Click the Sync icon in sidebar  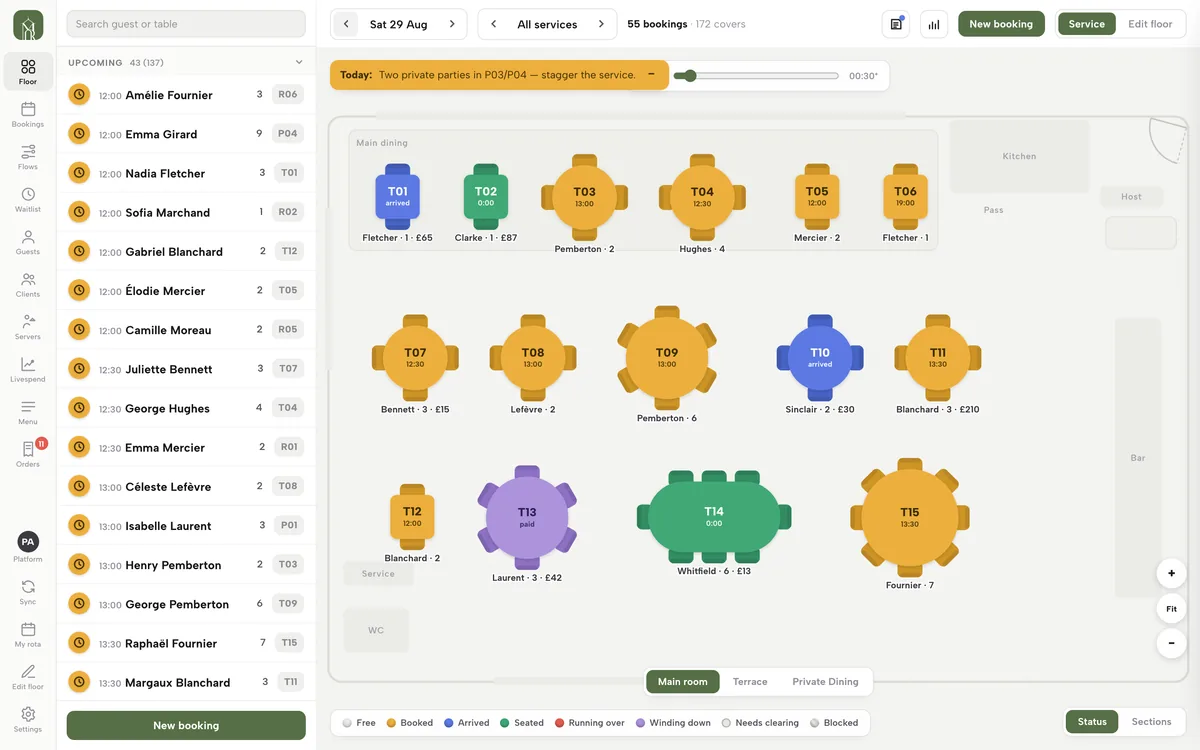coord(28,592)
